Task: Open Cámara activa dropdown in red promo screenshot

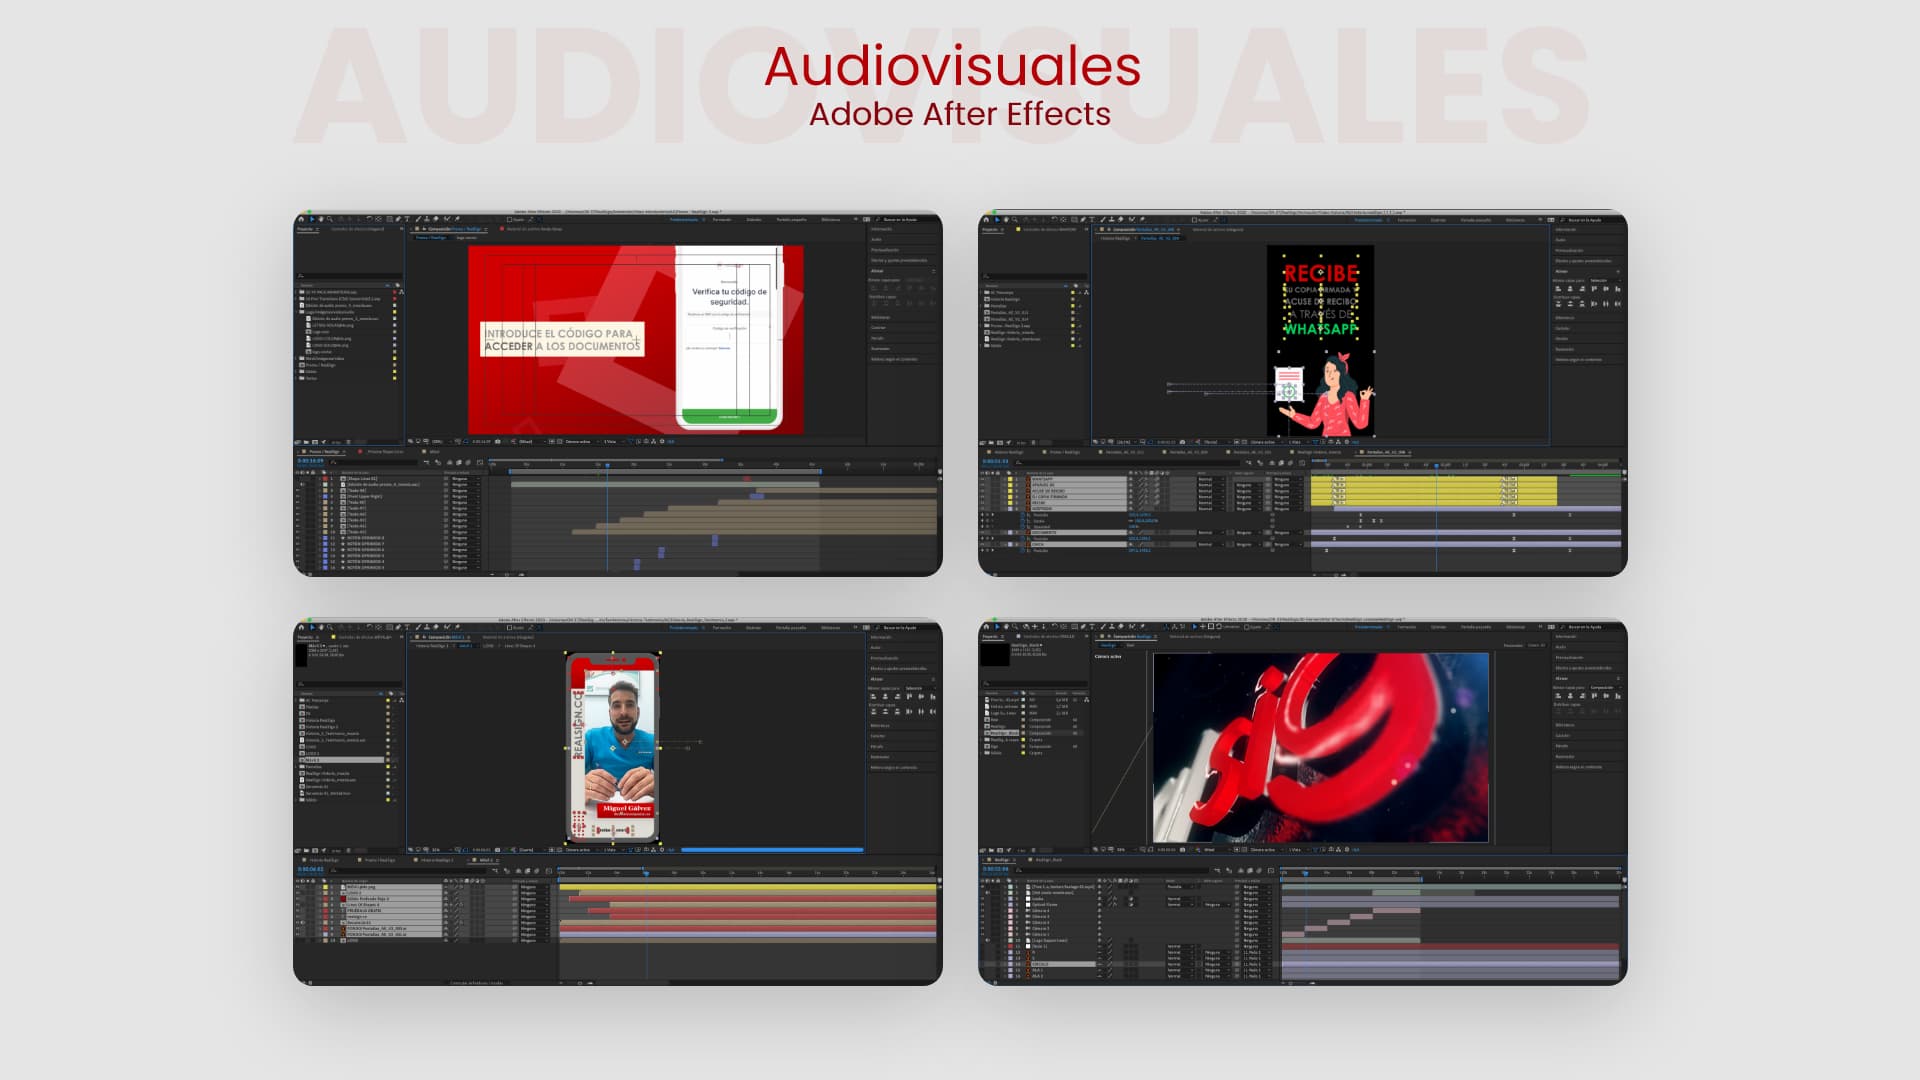Action: pos(581,441)
